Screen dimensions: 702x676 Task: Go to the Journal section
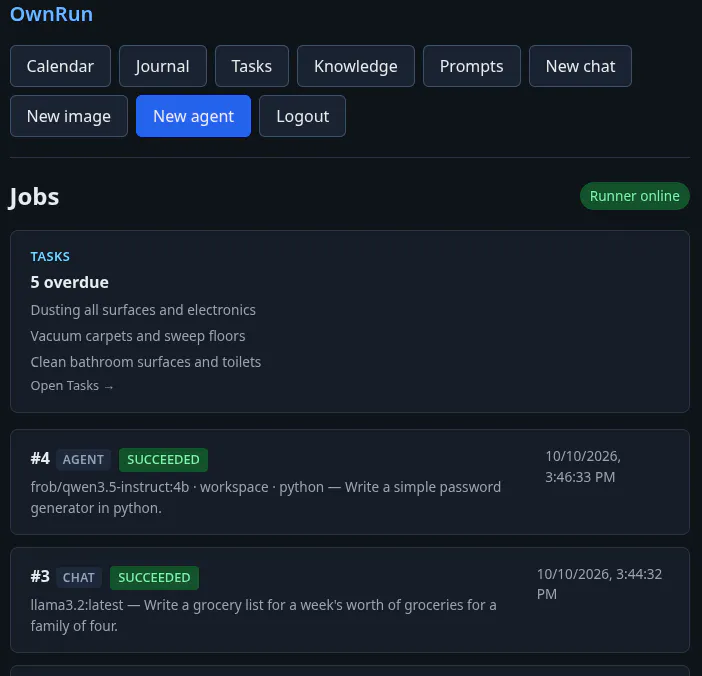pyautogui.click(x=163, y=66)
